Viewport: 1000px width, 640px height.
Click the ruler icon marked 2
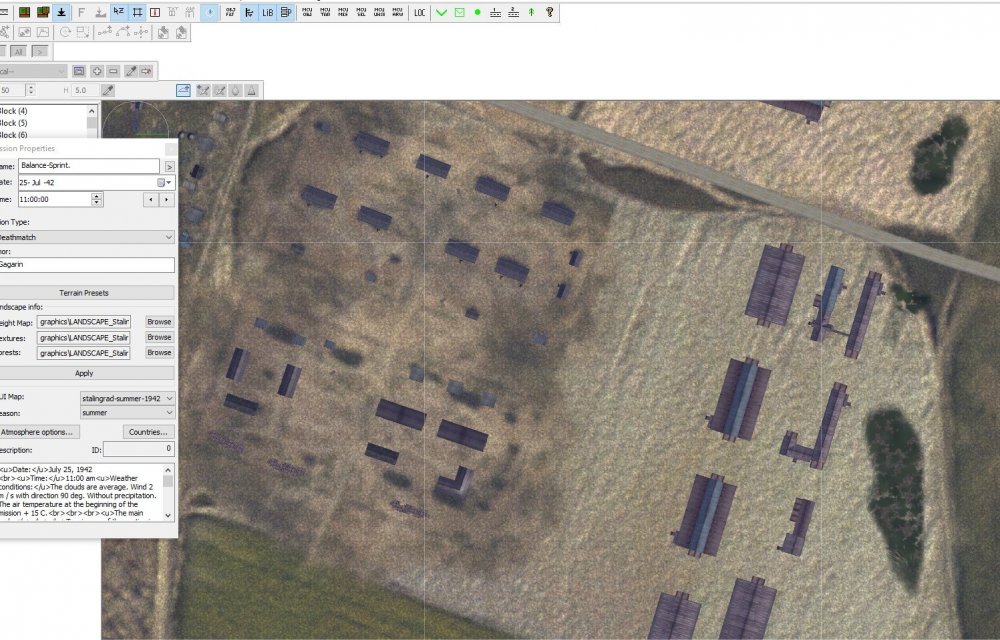coord(513,12)
